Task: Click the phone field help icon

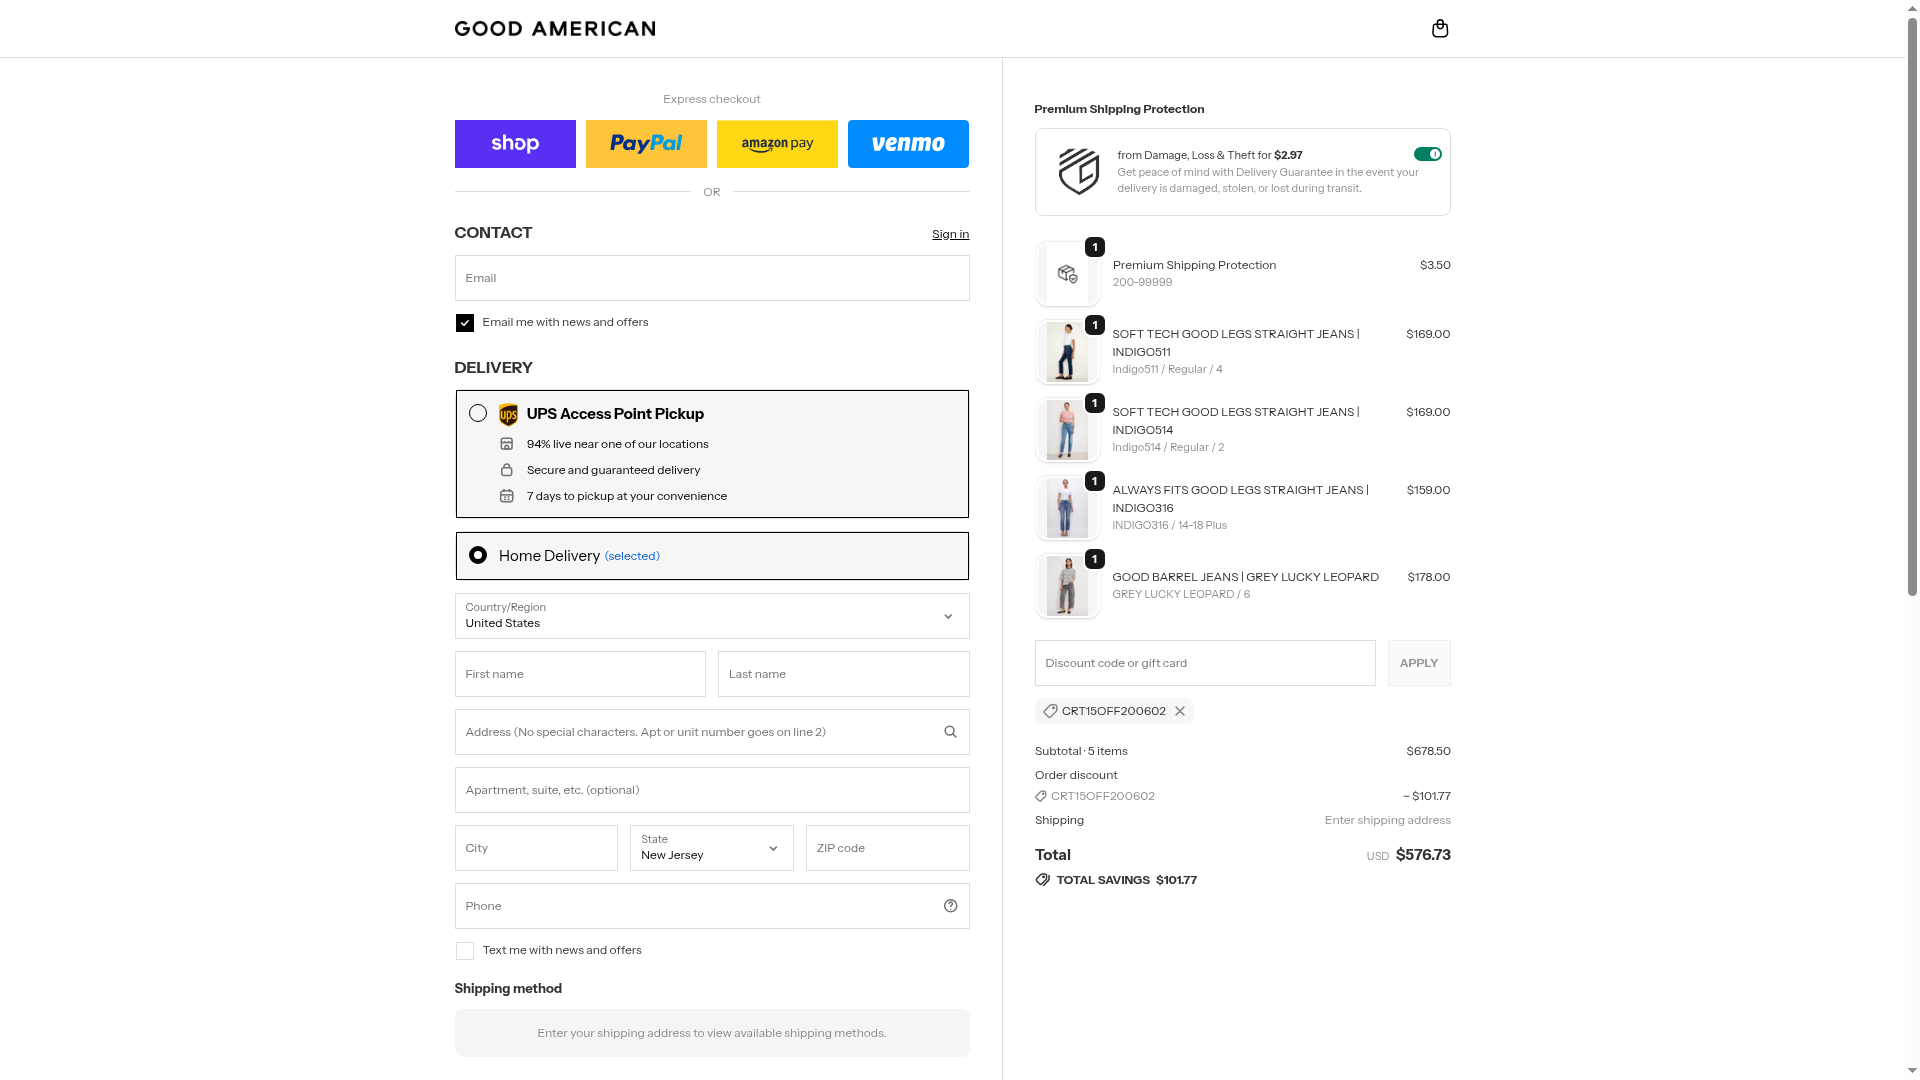Action: (950, 906)
